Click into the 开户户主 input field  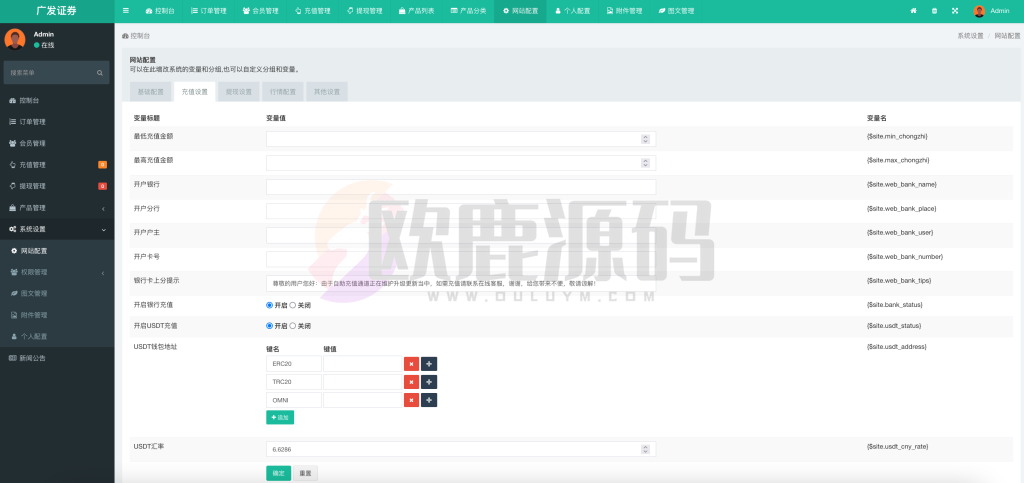pos(461,235)
